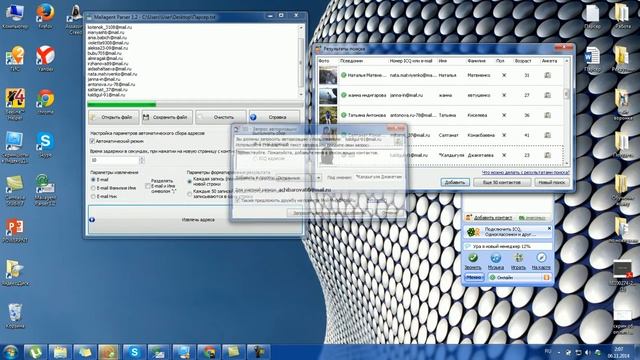Click the Псевдоним column header

[x=351, y=61]
